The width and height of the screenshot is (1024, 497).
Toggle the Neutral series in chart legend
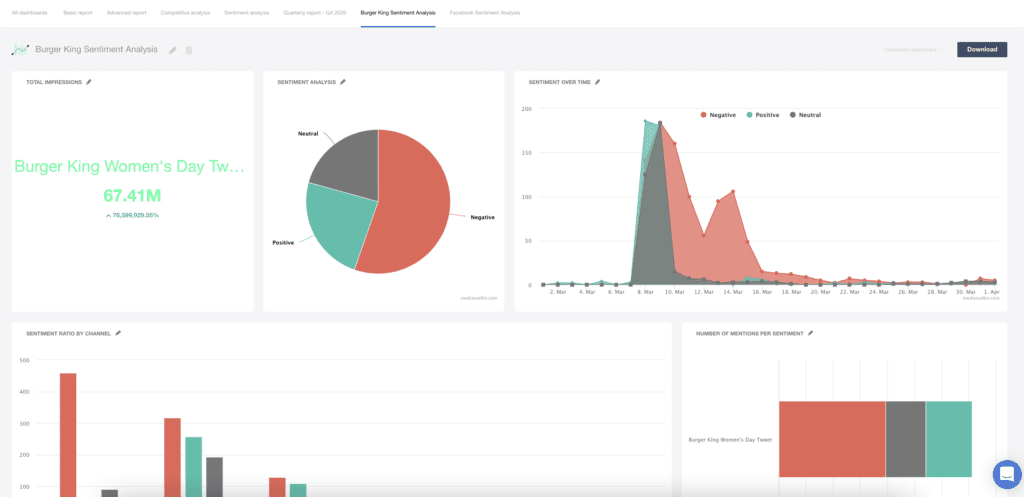click(806, 115)
